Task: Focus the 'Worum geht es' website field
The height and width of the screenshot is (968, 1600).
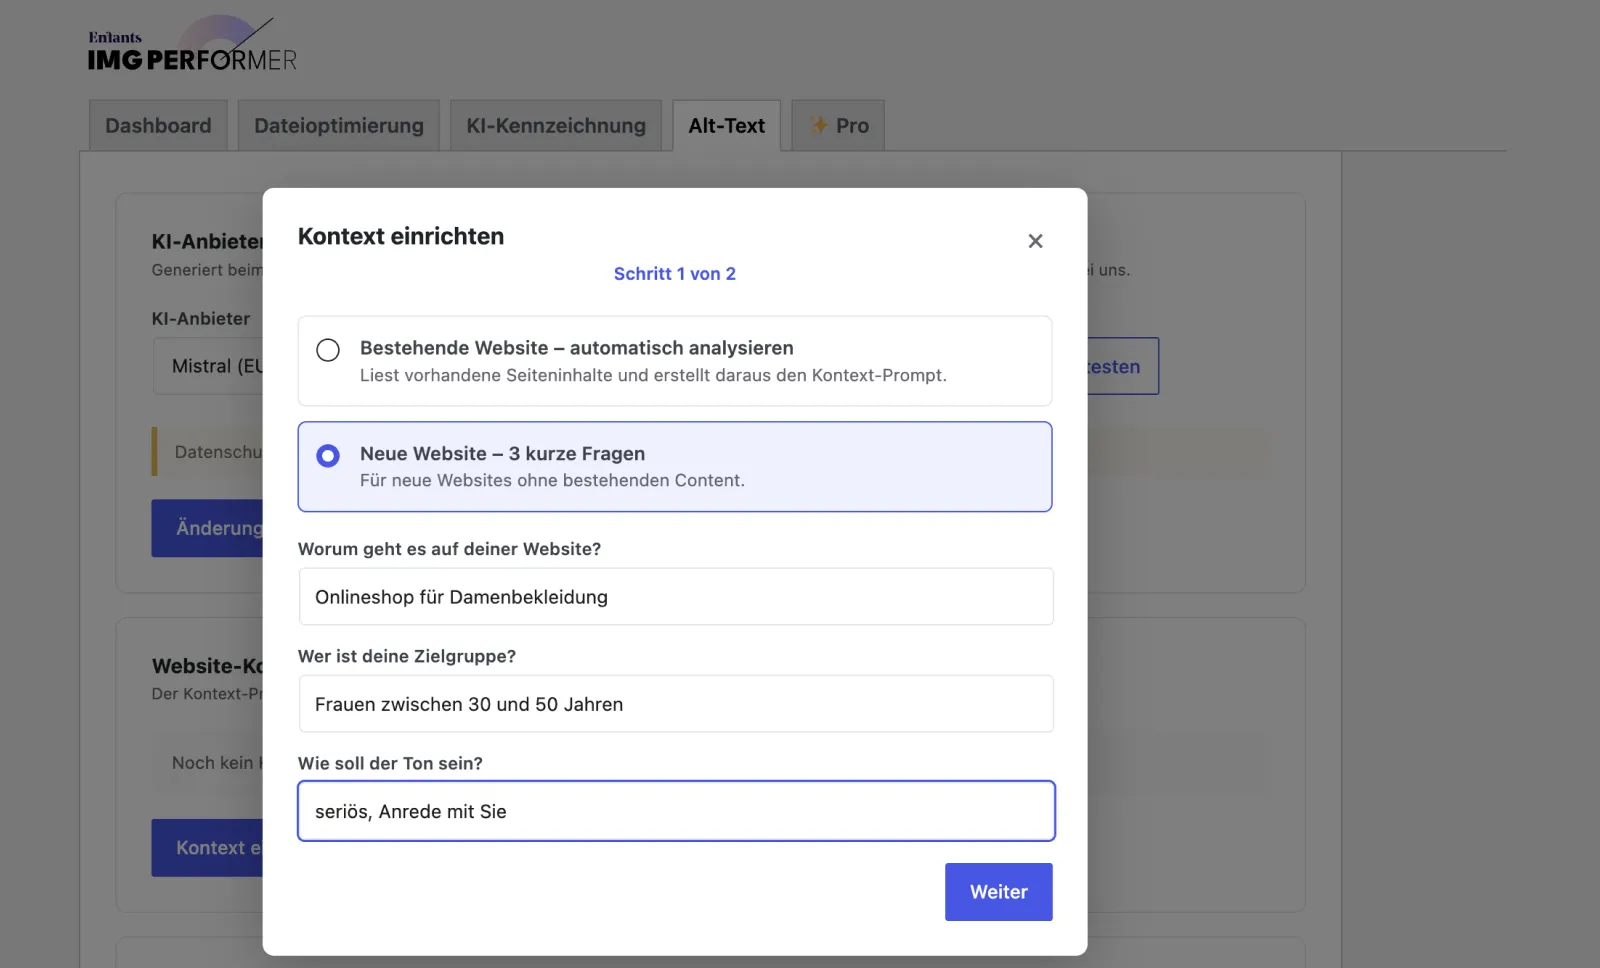Action: 676,597
